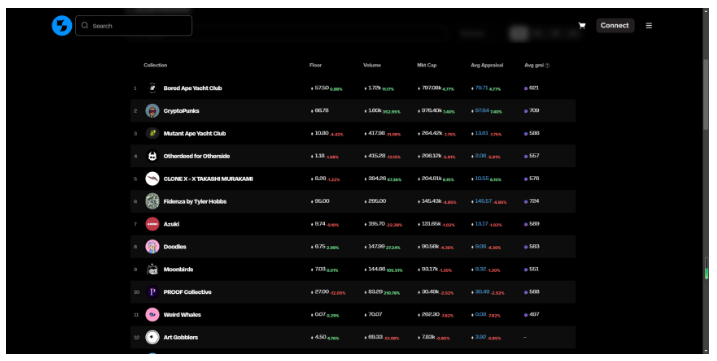Click the blue site logo
Image resolution: width=717 pixels, height=361 pixels.
61,26
